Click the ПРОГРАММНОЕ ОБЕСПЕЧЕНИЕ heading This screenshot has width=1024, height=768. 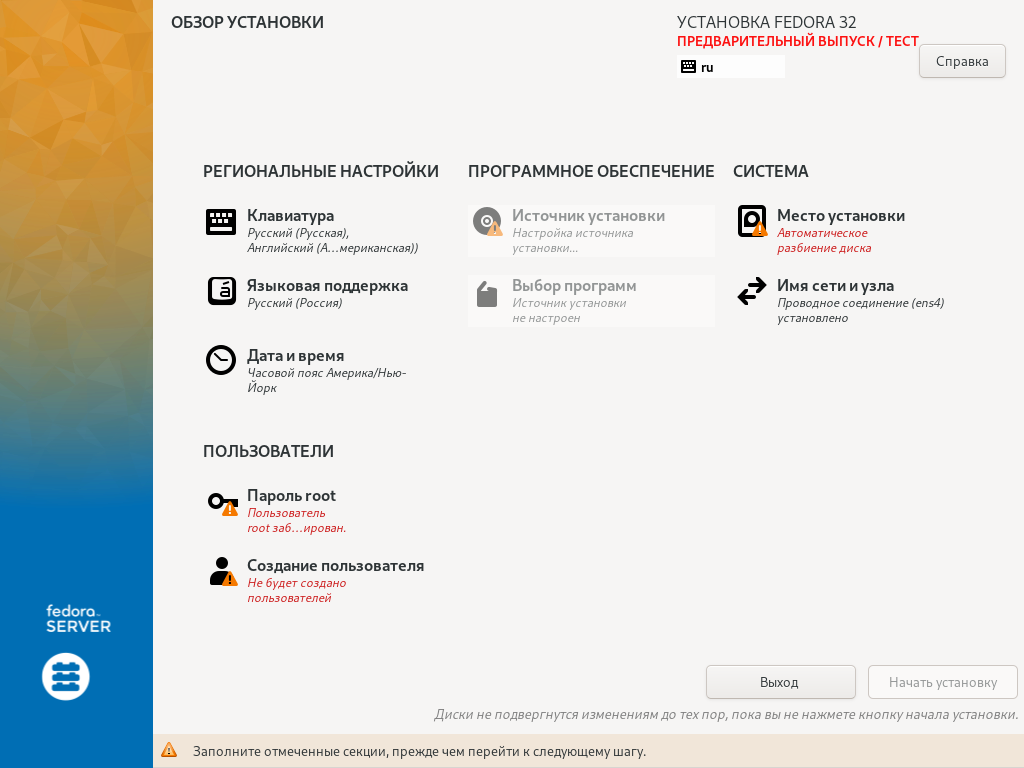point(591,171)
